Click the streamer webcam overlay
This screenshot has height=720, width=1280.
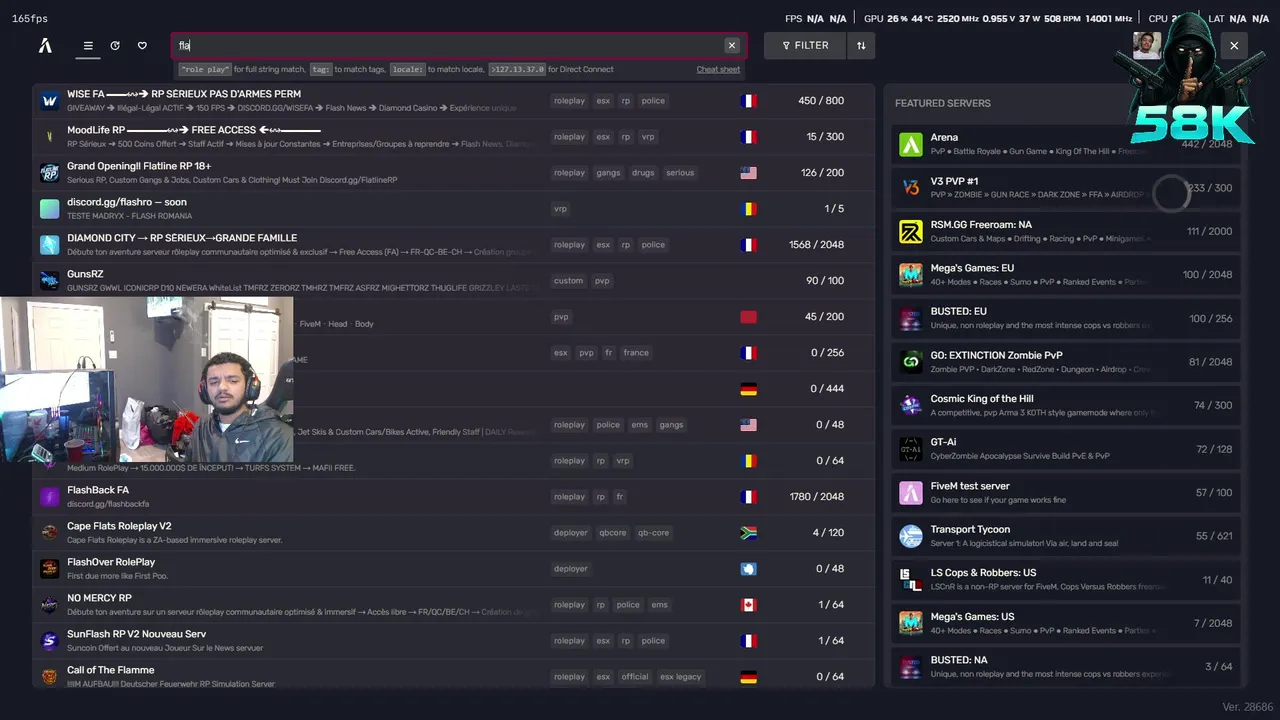[x=147, y=379]
